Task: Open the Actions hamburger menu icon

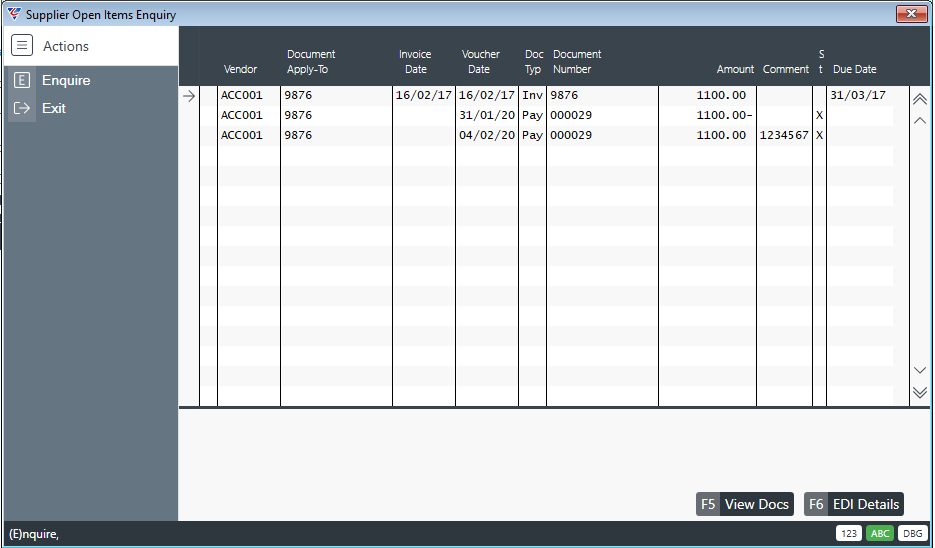Action: pyautogui.click(x=22, y=45)
